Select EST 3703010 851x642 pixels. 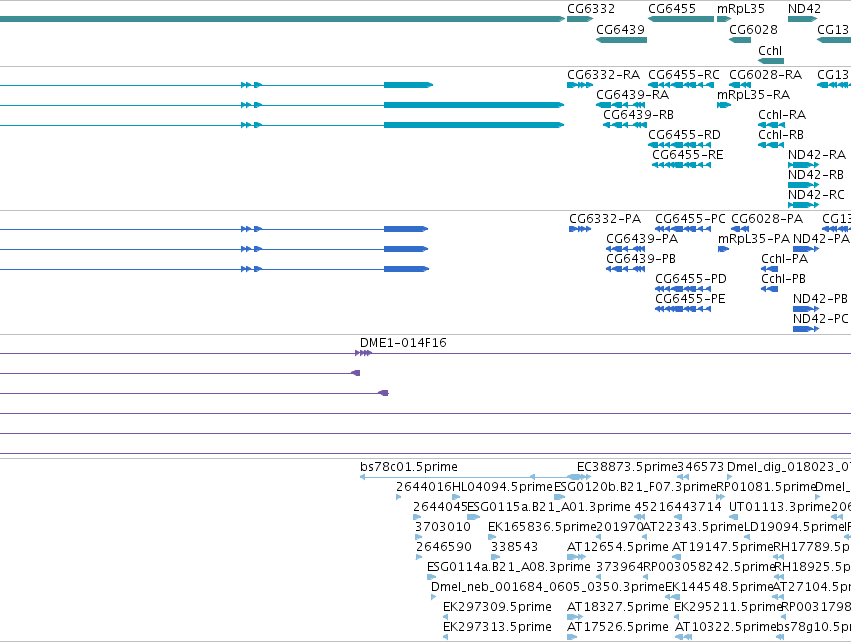(442, 527)
